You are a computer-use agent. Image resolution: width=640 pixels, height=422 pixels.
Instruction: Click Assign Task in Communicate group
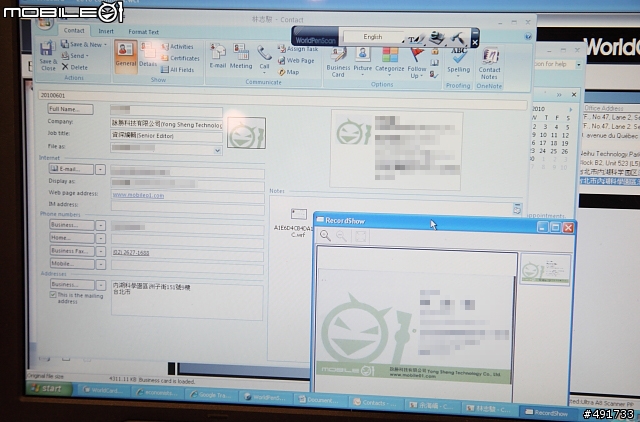pos(298,49)
